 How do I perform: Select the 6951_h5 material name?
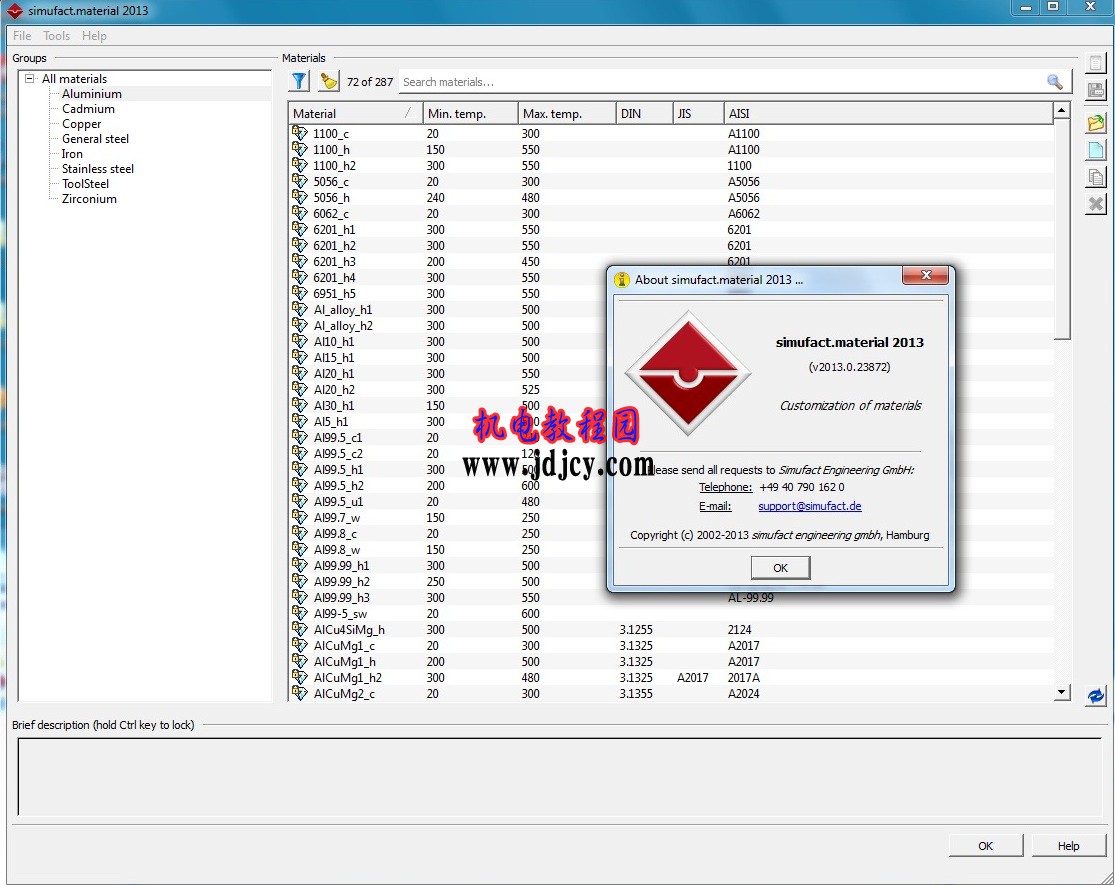click(x=334, y=293)
